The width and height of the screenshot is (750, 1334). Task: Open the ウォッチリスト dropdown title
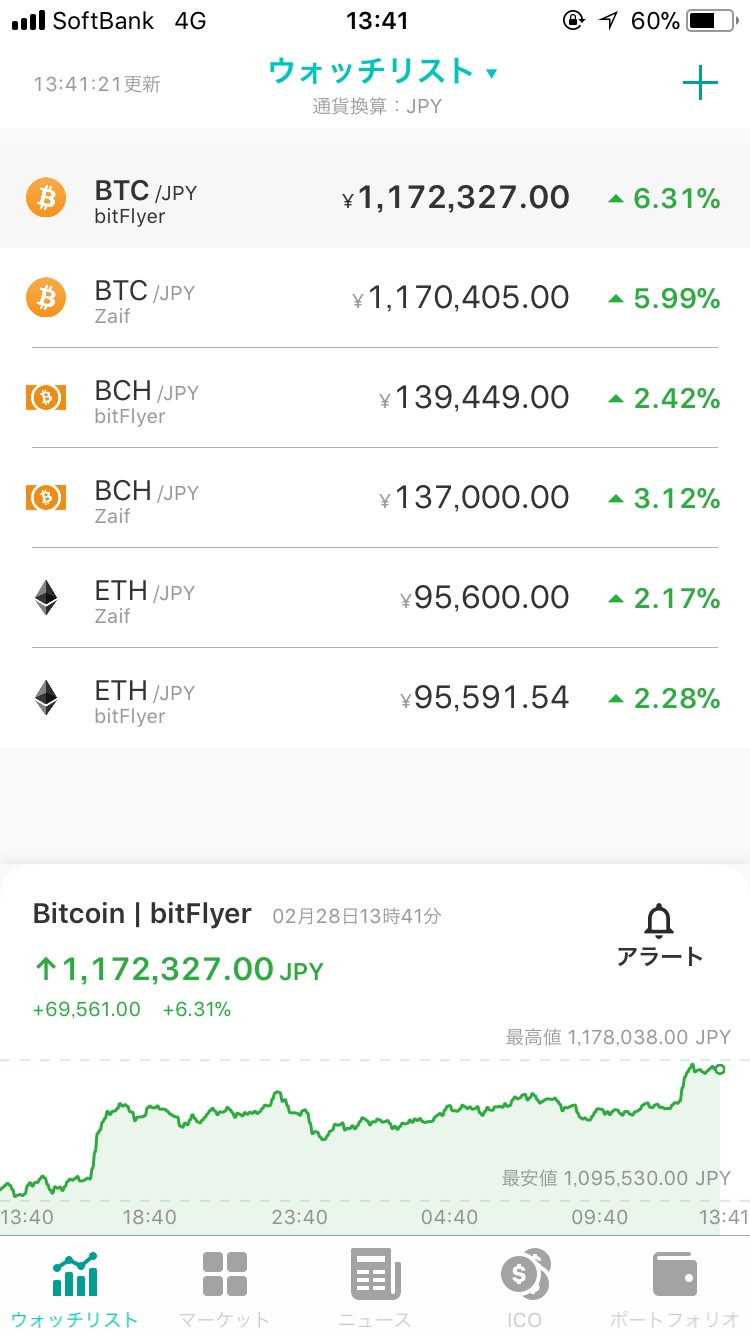[x=382, y=72]
